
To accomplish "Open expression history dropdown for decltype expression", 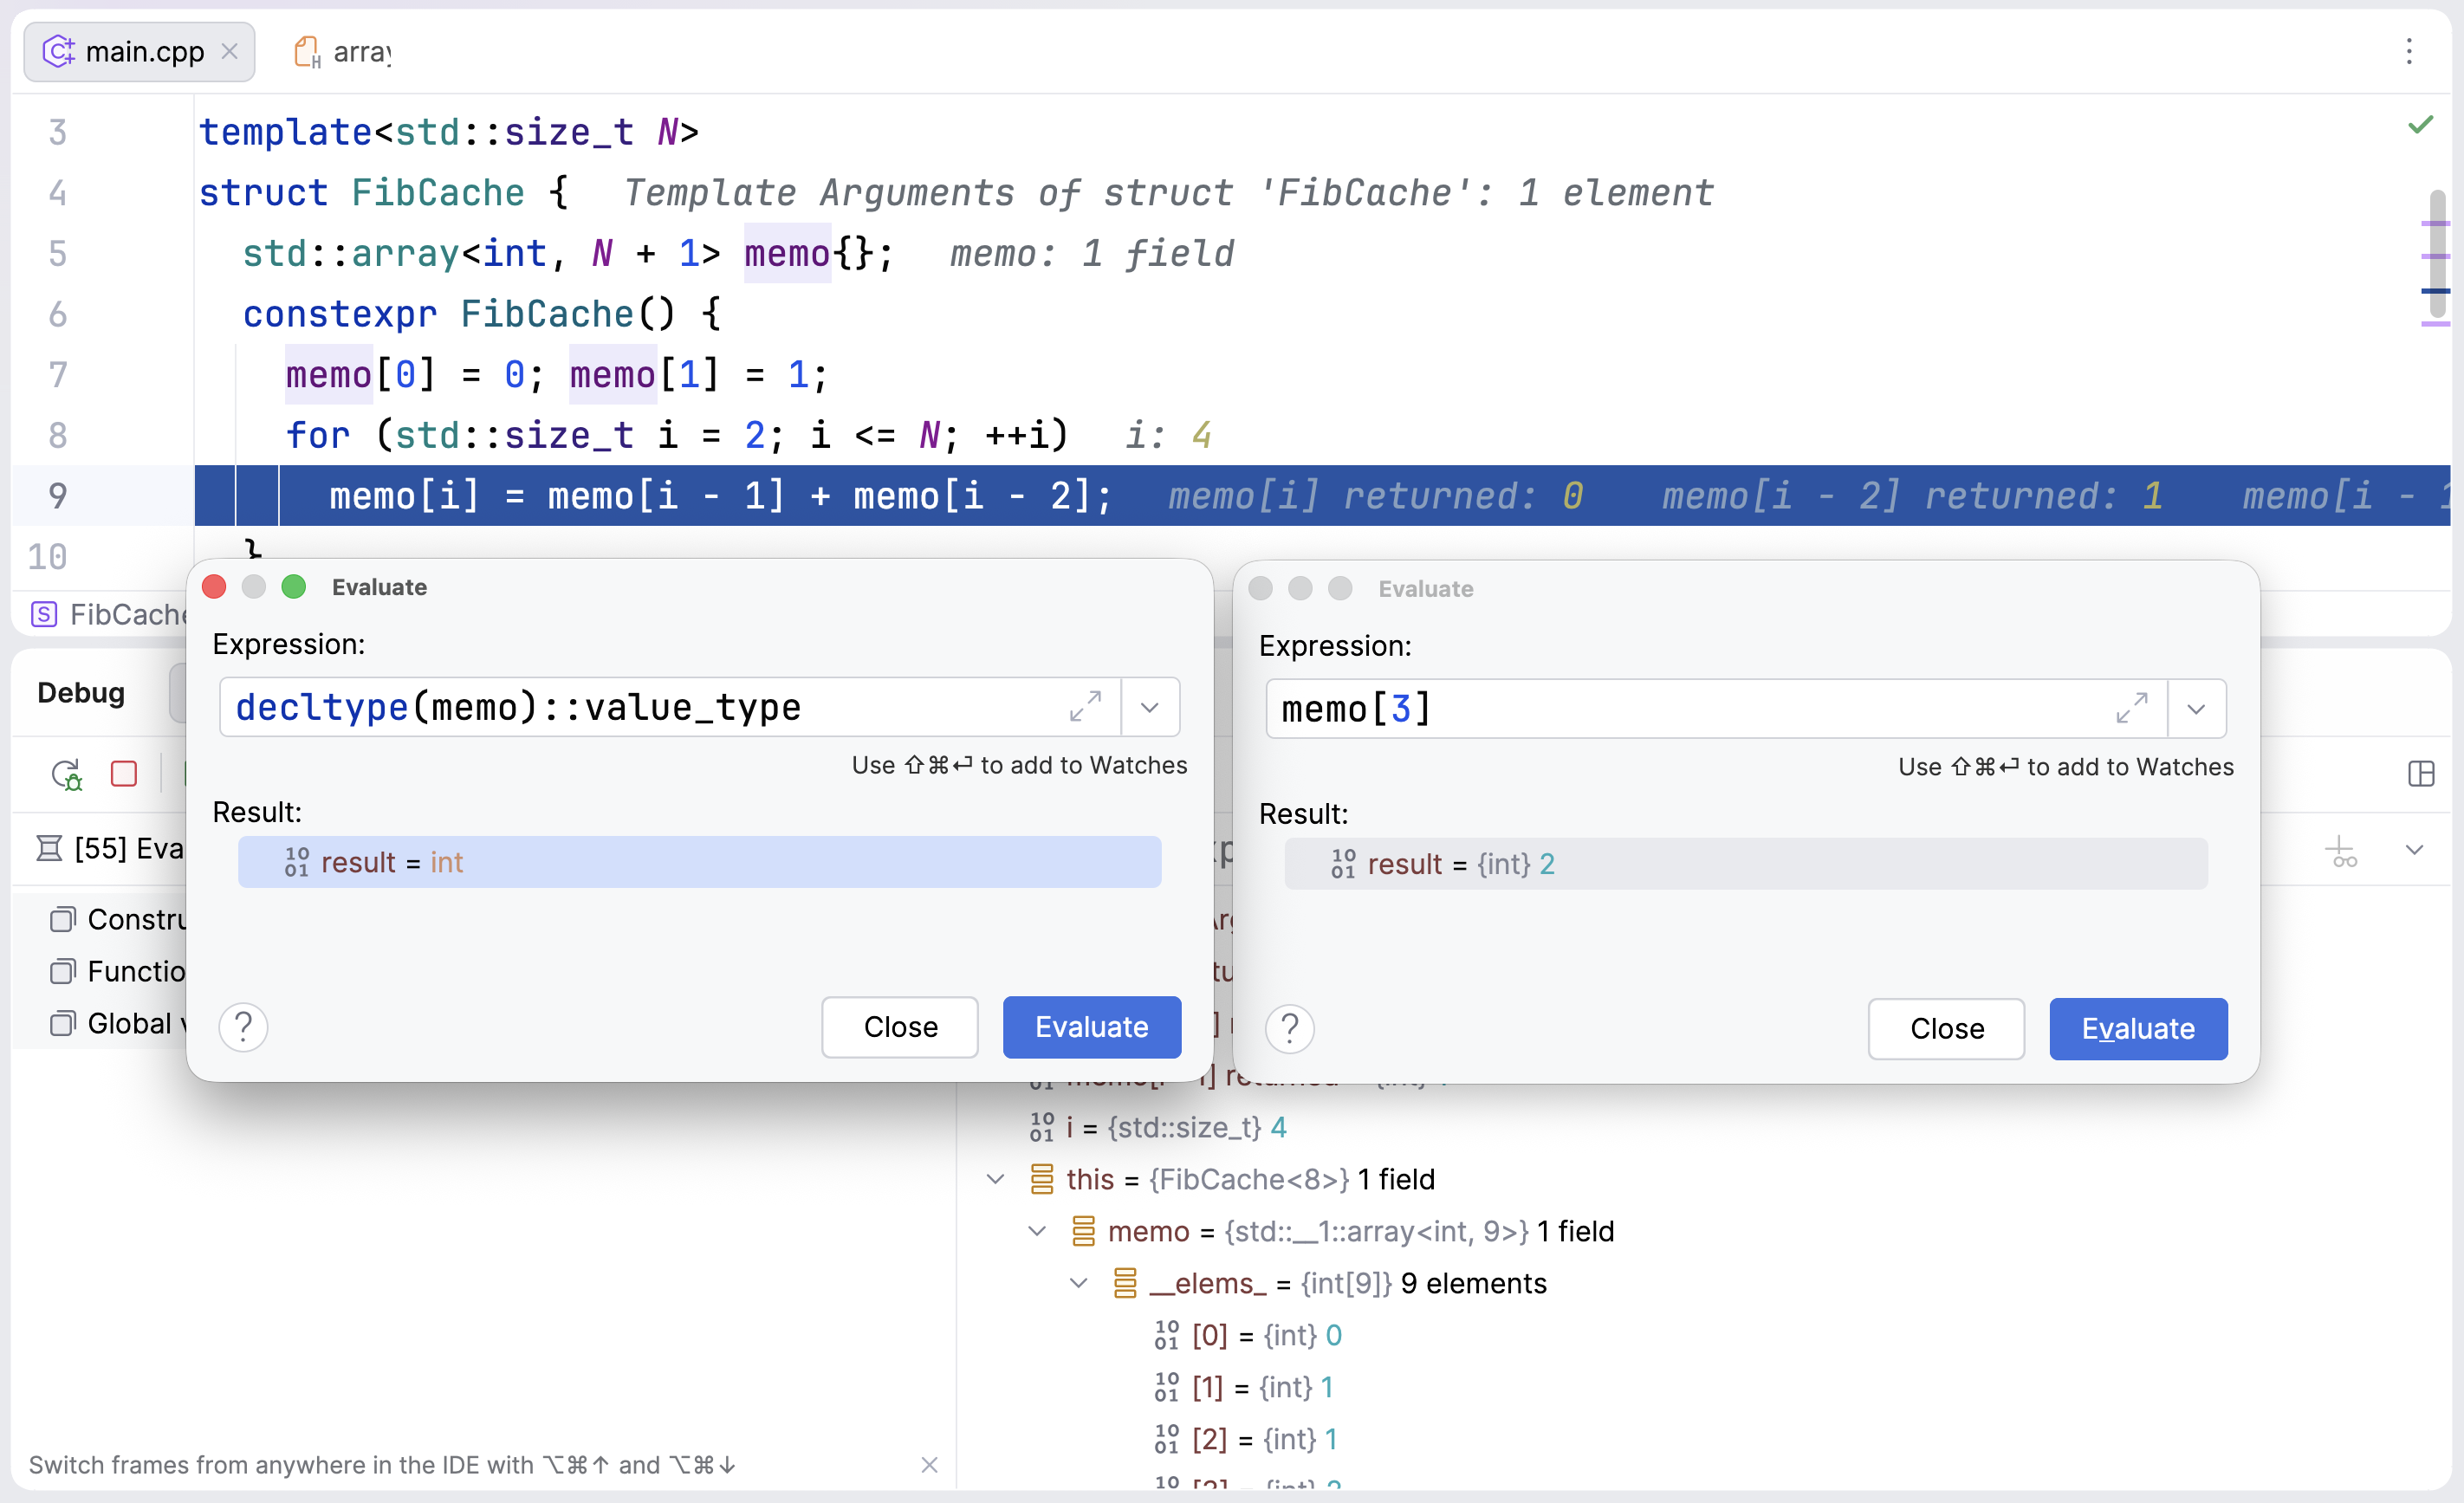I will tap(1150, 707).
